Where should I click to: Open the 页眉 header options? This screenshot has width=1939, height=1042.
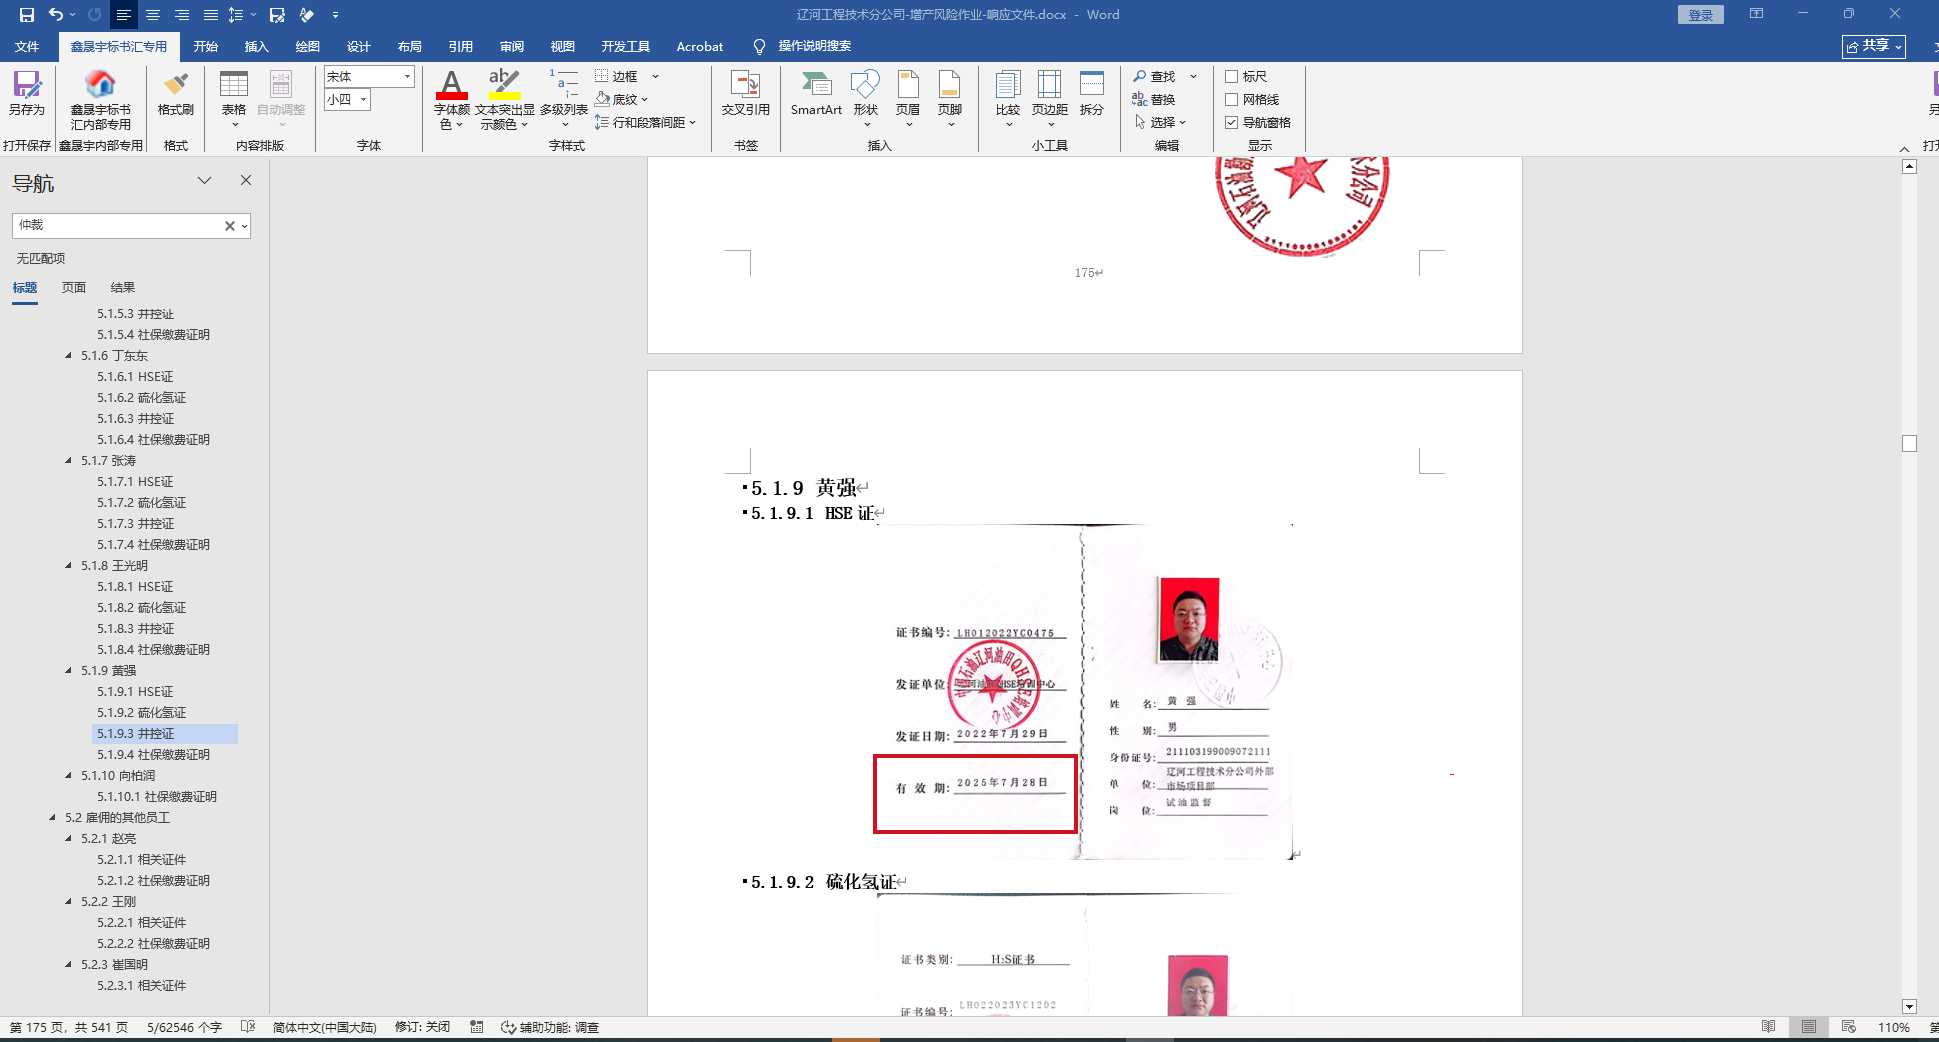(908, 98)
